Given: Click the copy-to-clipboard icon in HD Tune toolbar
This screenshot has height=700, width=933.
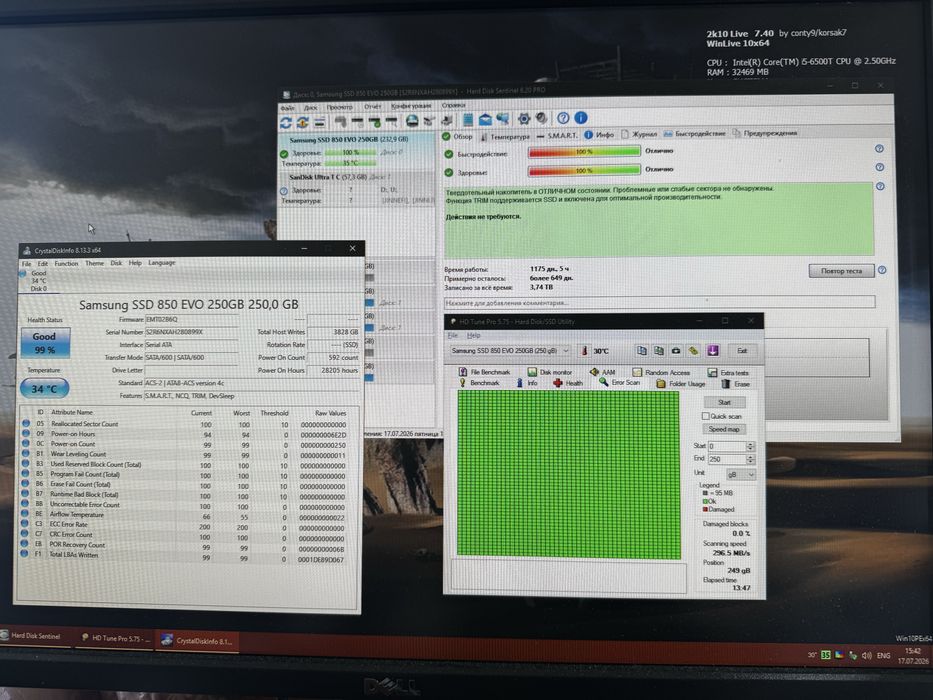Looking at the screenshot, I should pos(641,351).
